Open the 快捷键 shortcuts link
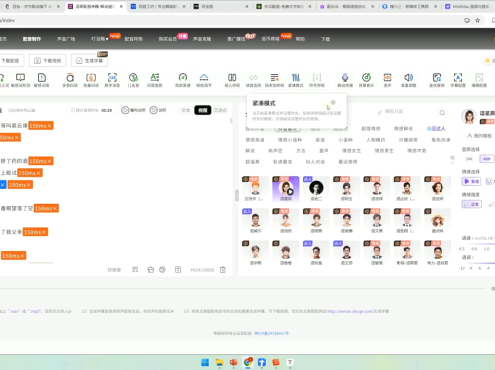495x370 pixels. point(114,270)
